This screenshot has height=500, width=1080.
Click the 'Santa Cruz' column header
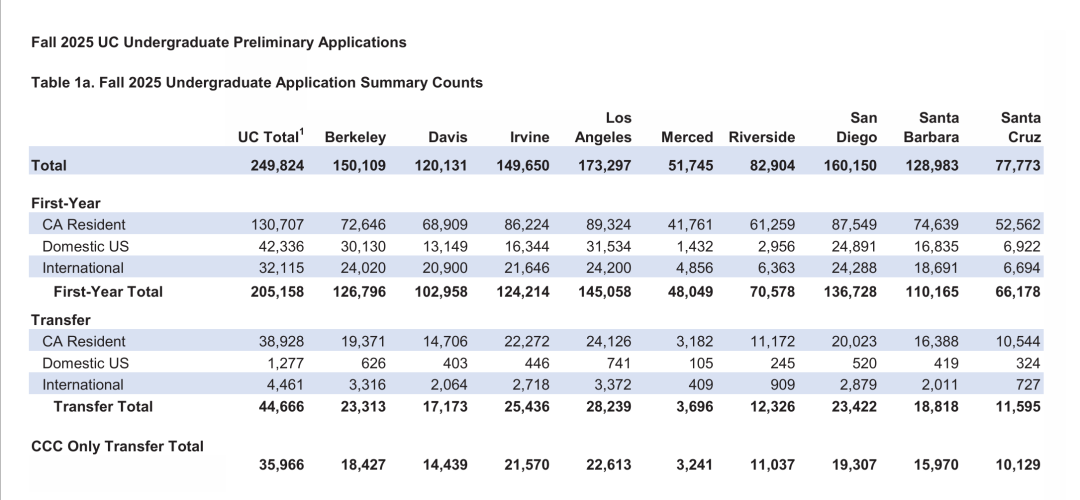point(1021,127)
